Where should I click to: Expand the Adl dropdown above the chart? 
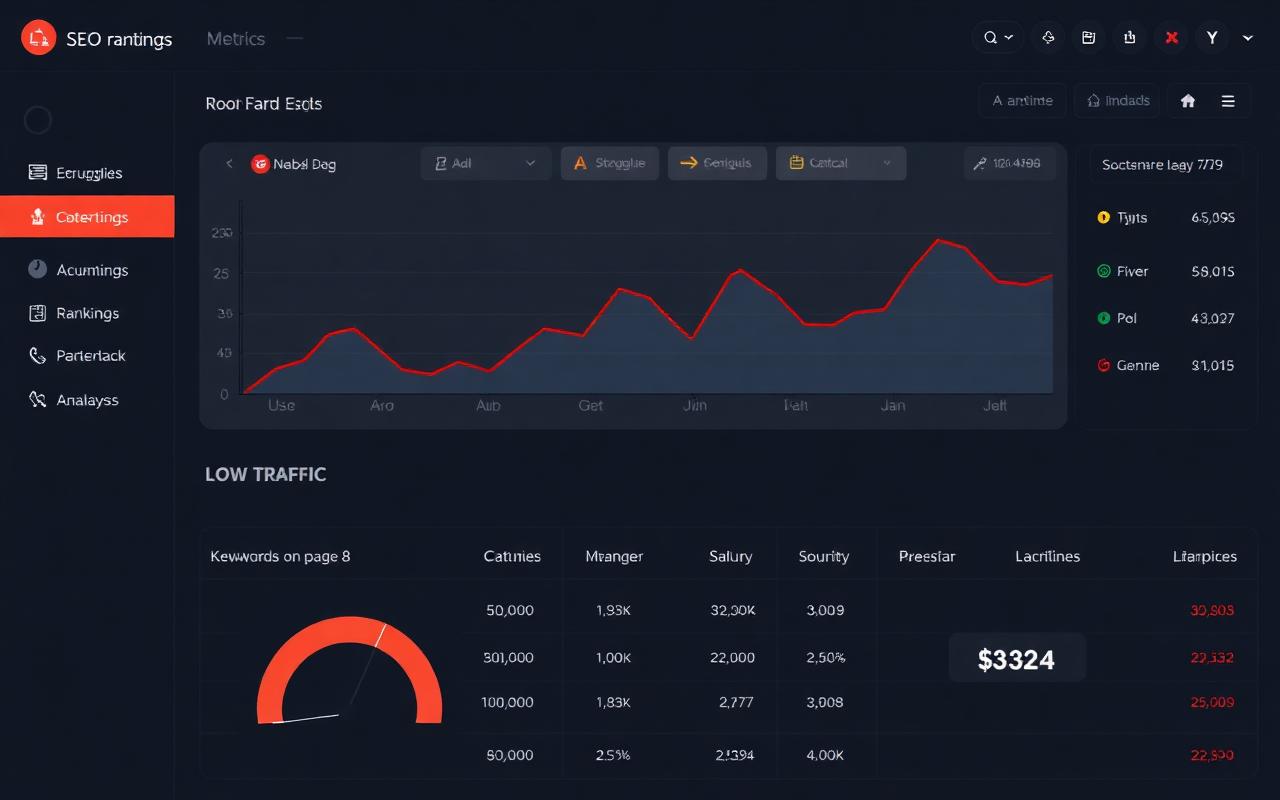486,163
